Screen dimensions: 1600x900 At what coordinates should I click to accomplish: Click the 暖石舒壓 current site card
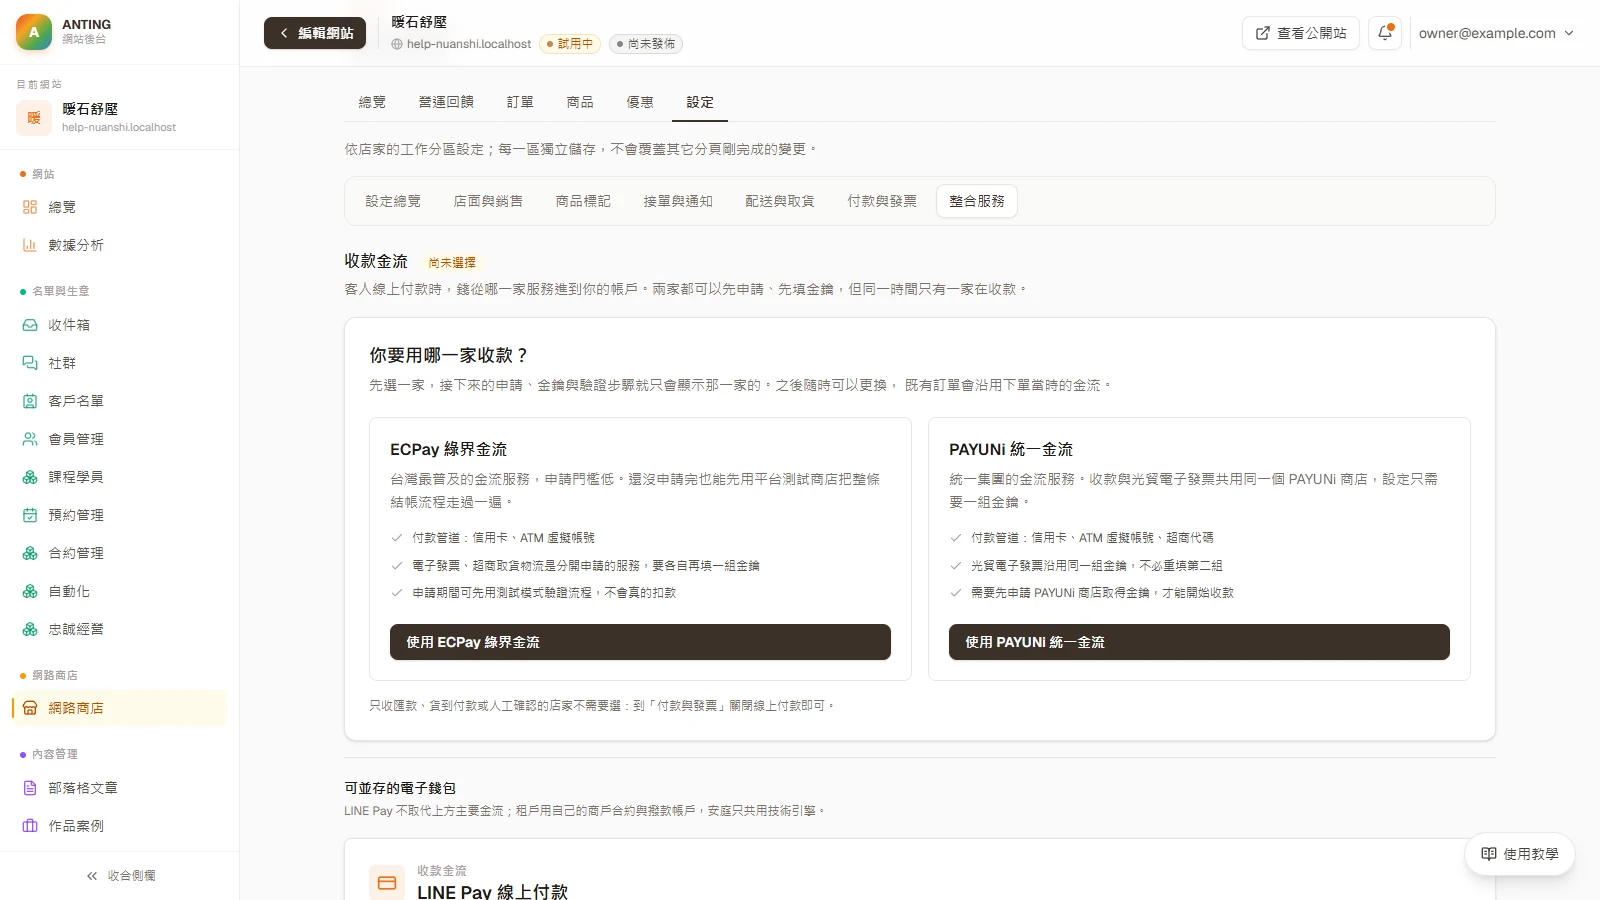120,117
